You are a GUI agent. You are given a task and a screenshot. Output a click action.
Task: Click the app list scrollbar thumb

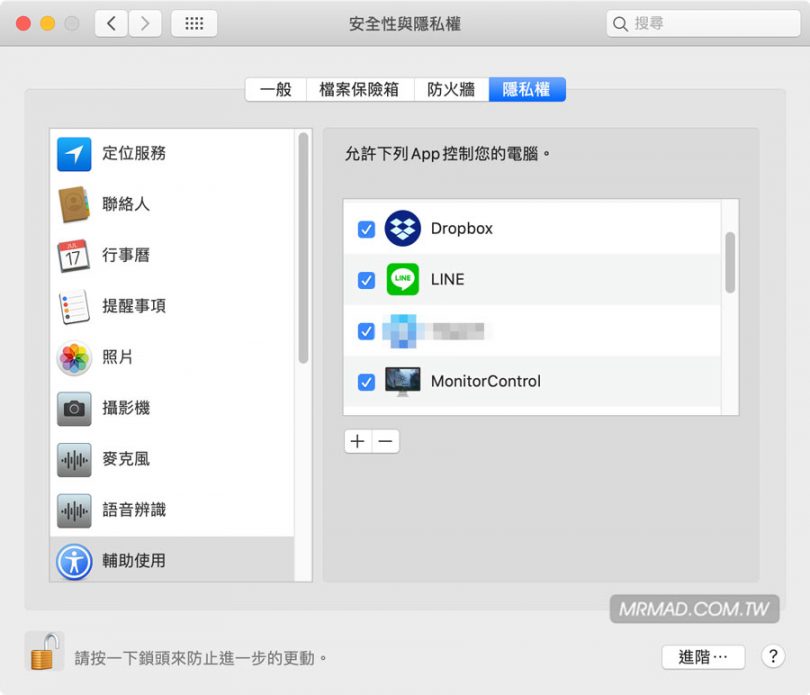(729, 262)
